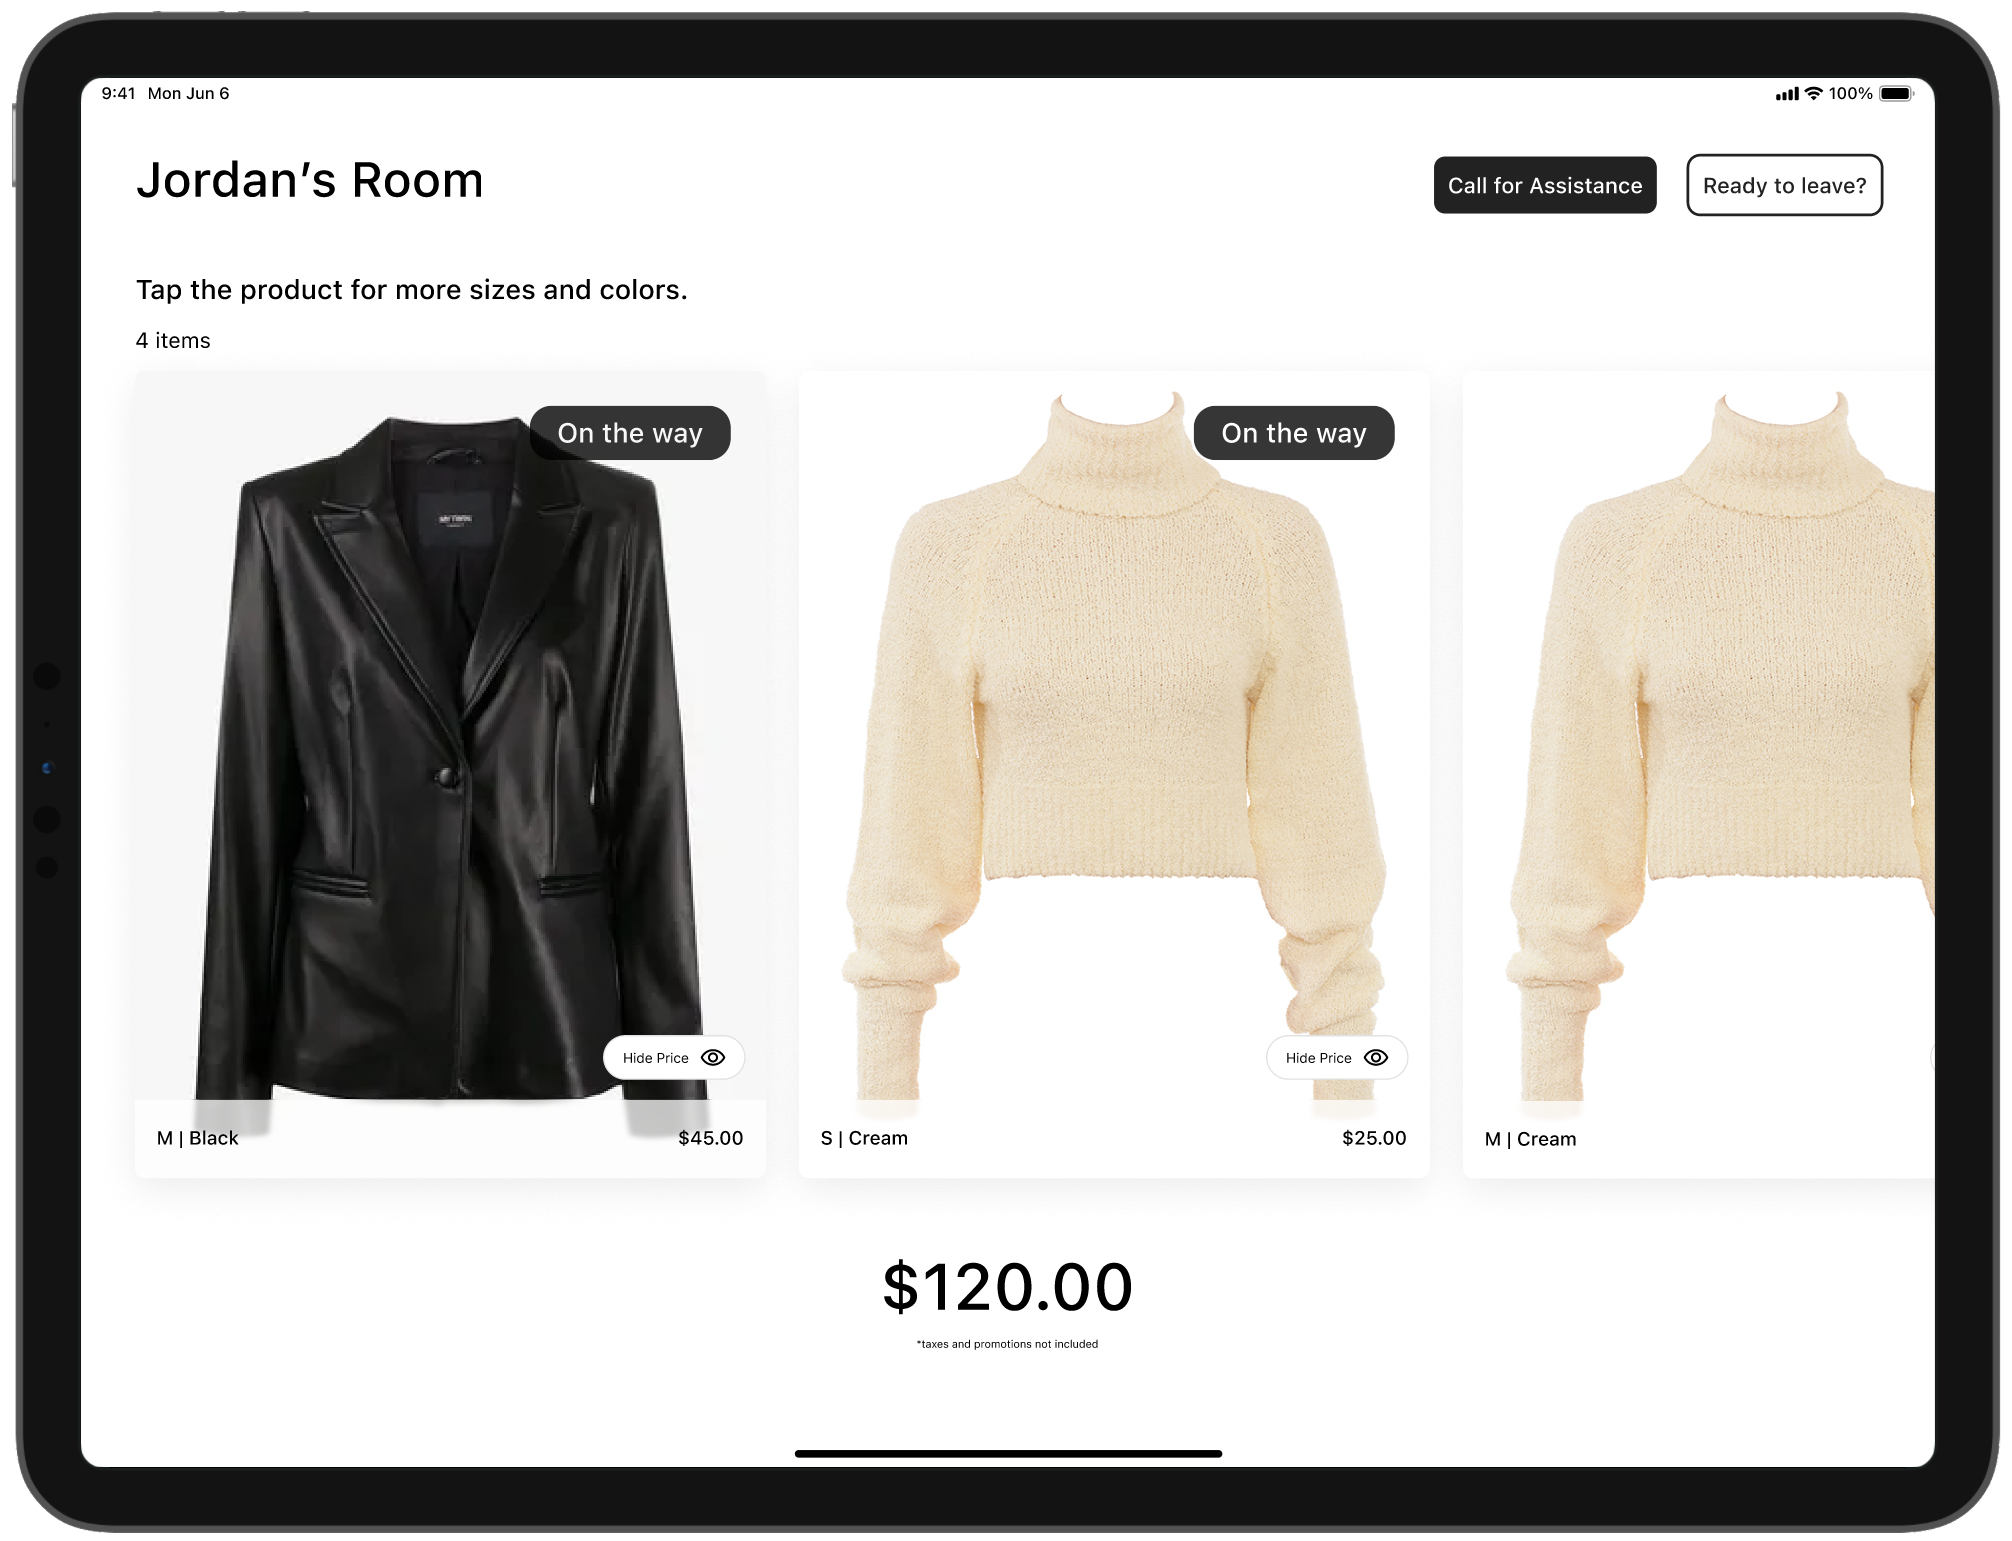Screen dimensions: 2012x1541
Task: Open the M Cream sweater product card
Action: (1698, 775)
